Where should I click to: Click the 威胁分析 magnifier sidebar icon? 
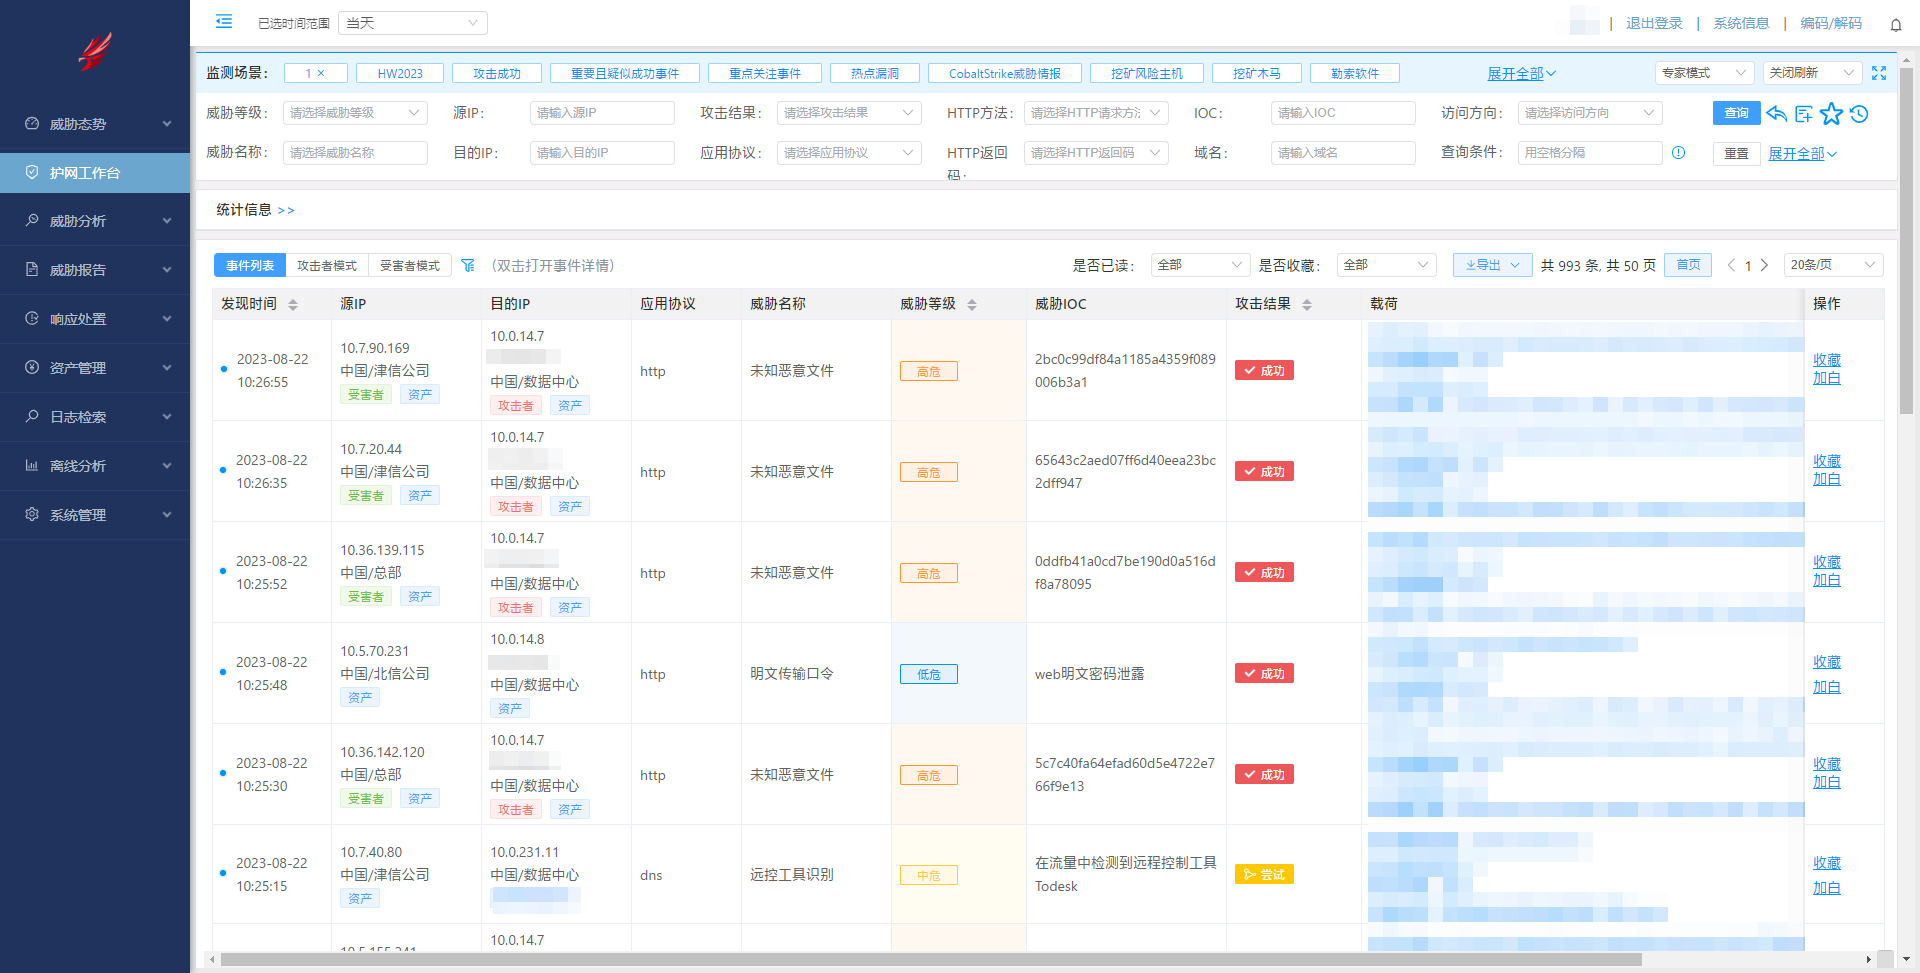[32, 221]
